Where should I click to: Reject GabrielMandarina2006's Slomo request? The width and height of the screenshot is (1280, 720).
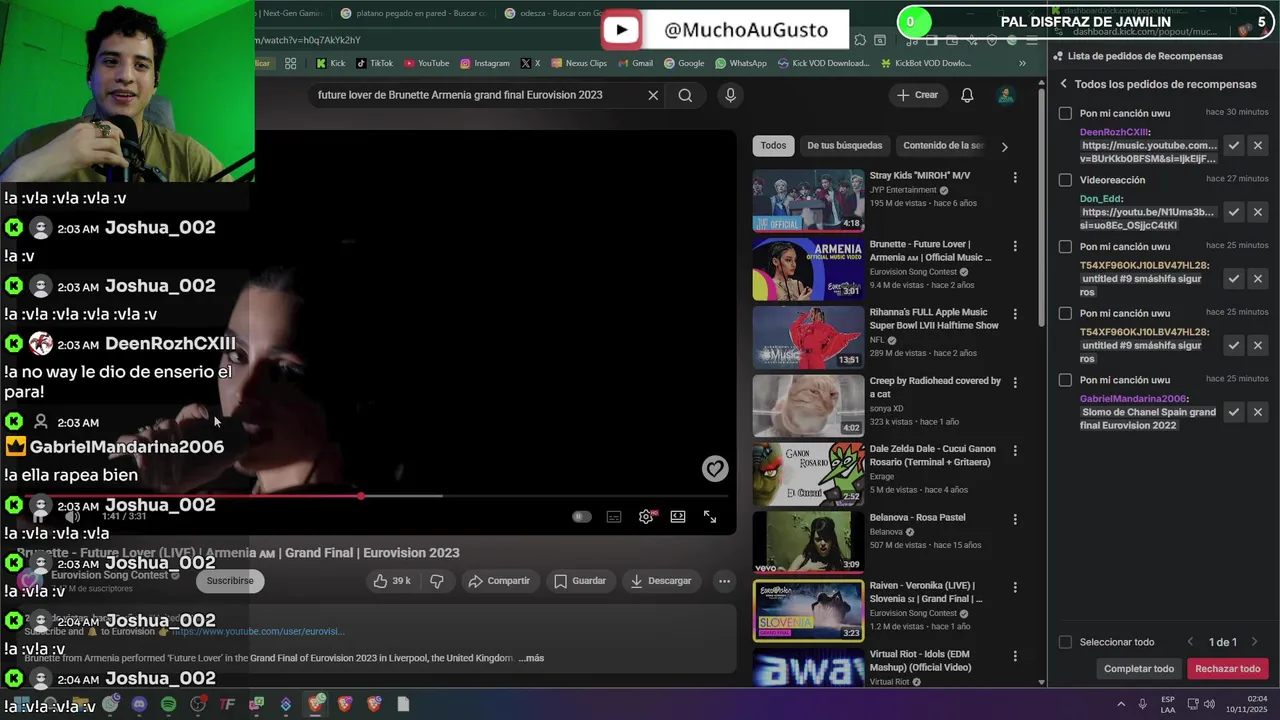click(x=1258, y=412)
